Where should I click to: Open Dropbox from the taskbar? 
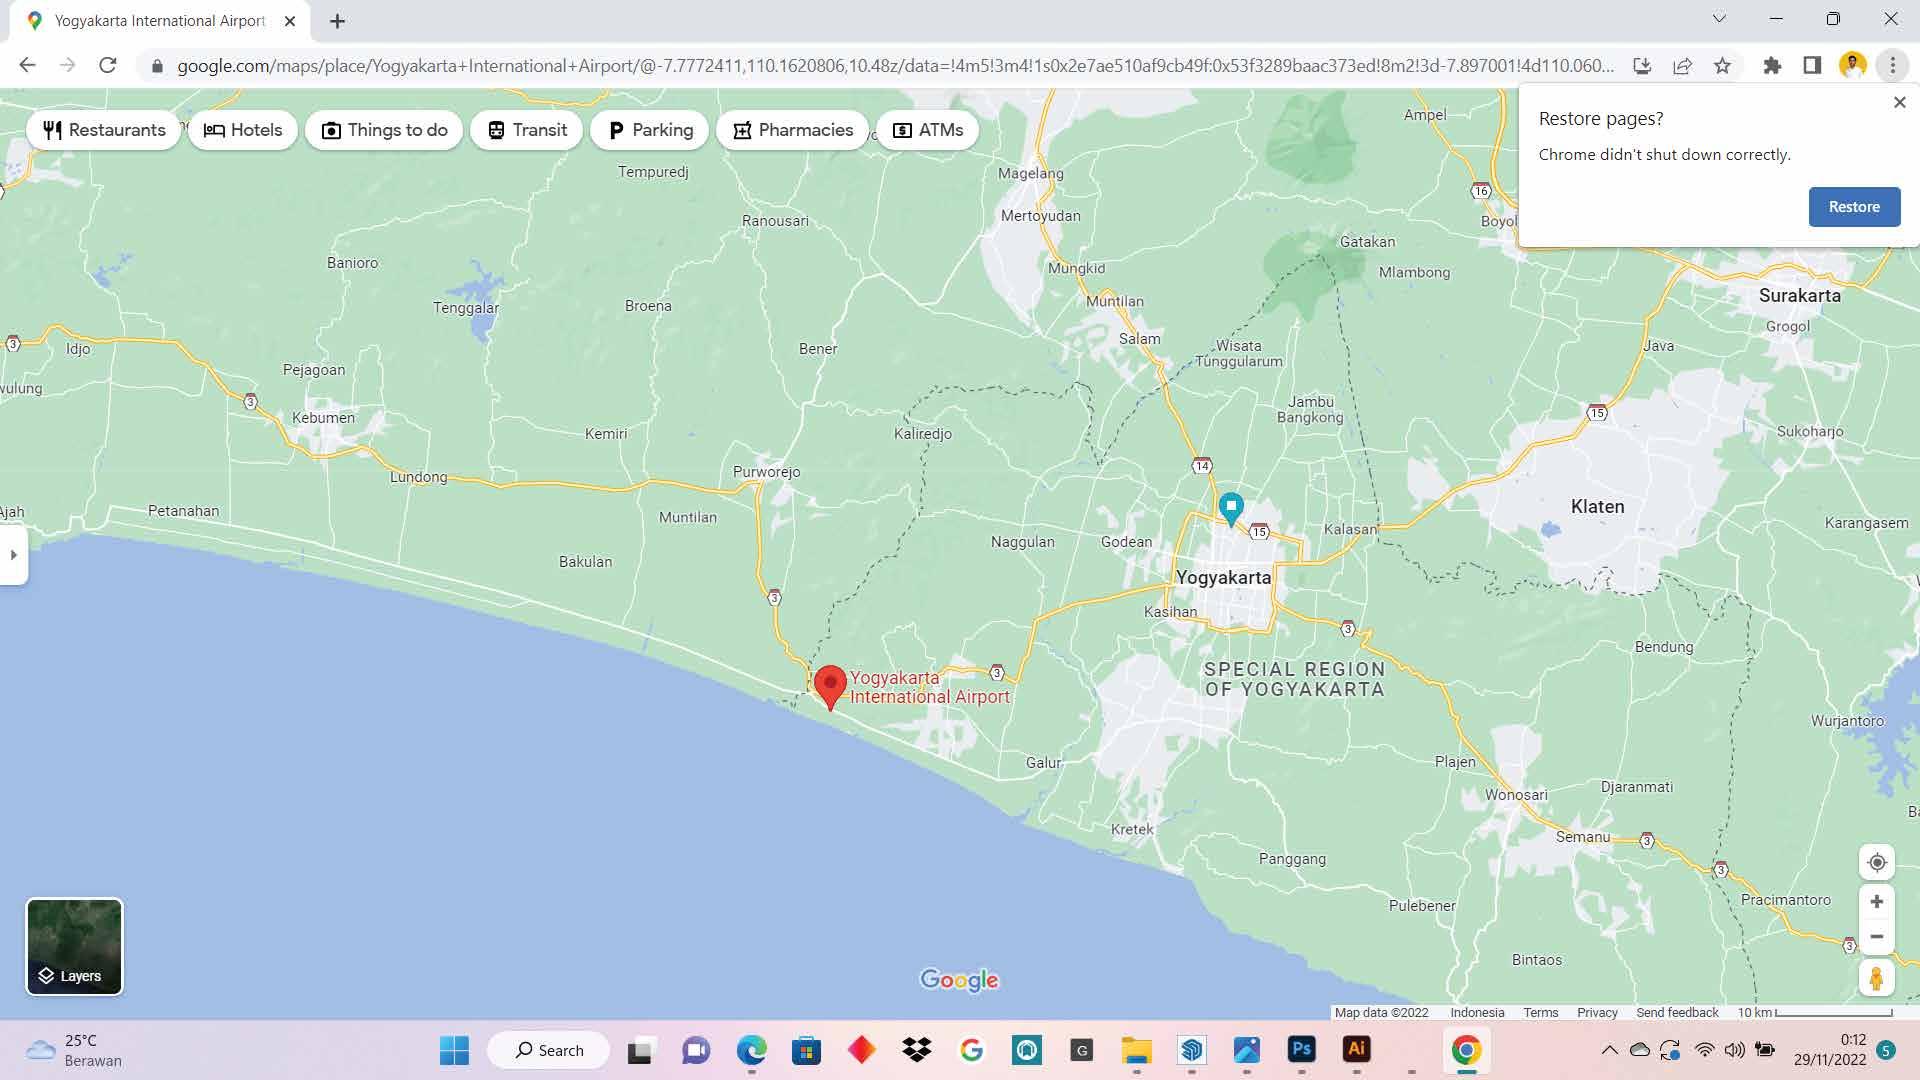click(916, 1050)
